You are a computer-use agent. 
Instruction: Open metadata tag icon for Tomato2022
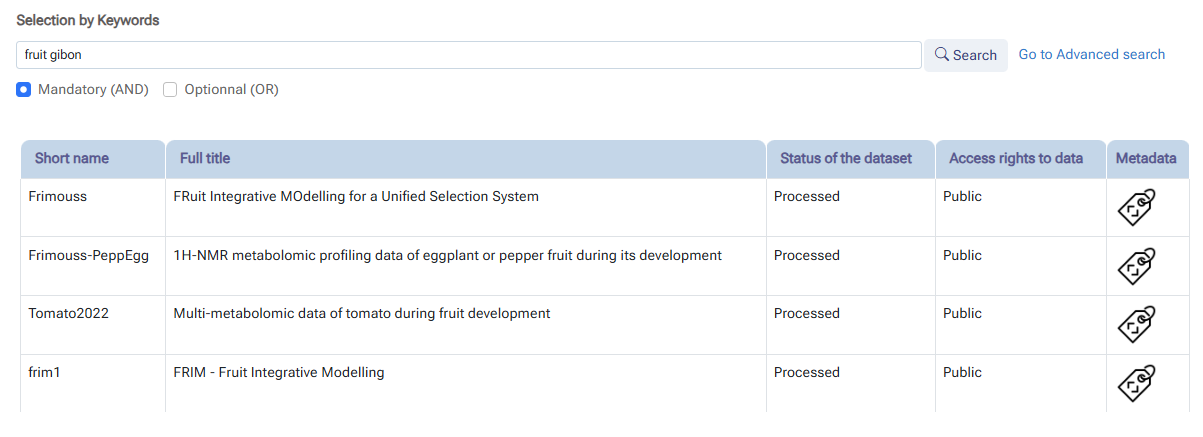1136,325
